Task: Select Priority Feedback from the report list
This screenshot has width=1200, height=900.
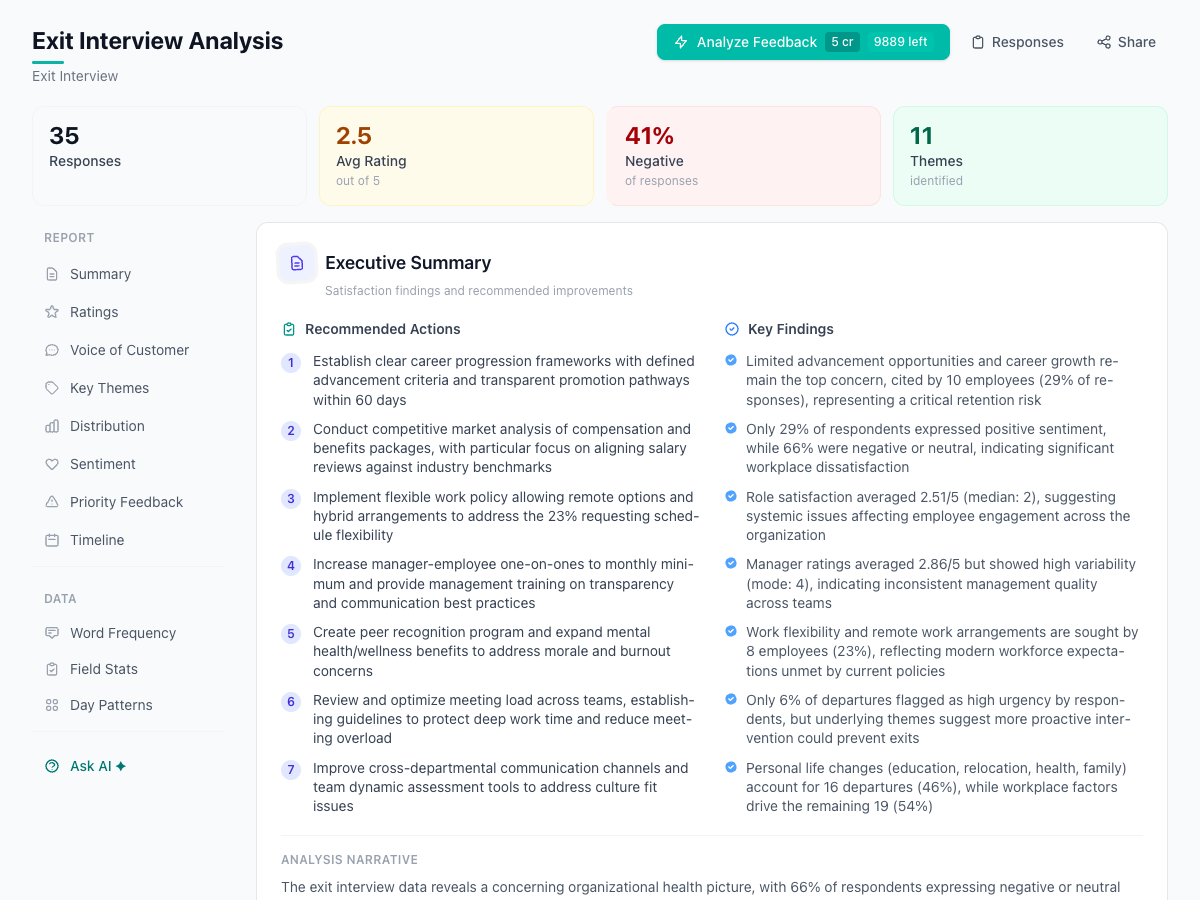Action: (x=126, y=501)
